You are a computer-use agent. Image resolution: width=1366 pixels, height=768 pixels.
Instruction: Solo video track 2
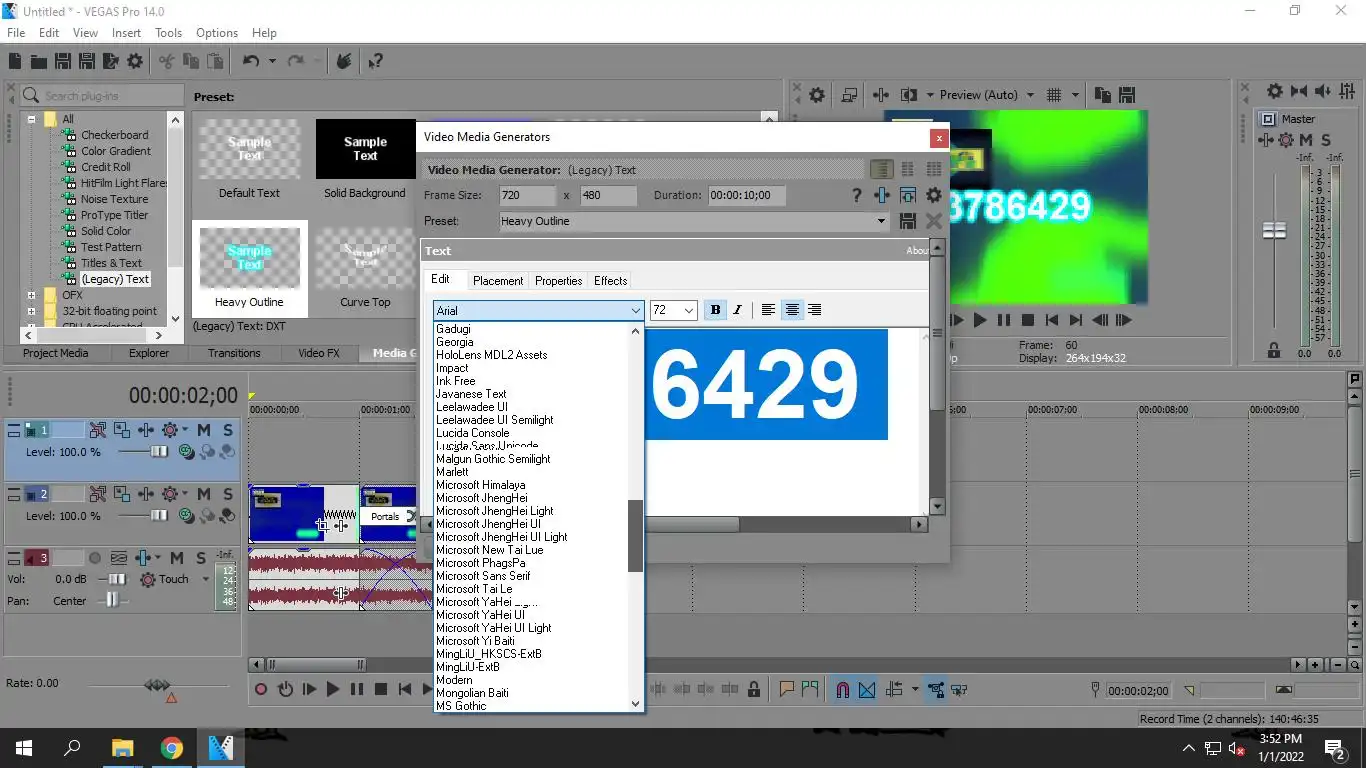(228, 494)
